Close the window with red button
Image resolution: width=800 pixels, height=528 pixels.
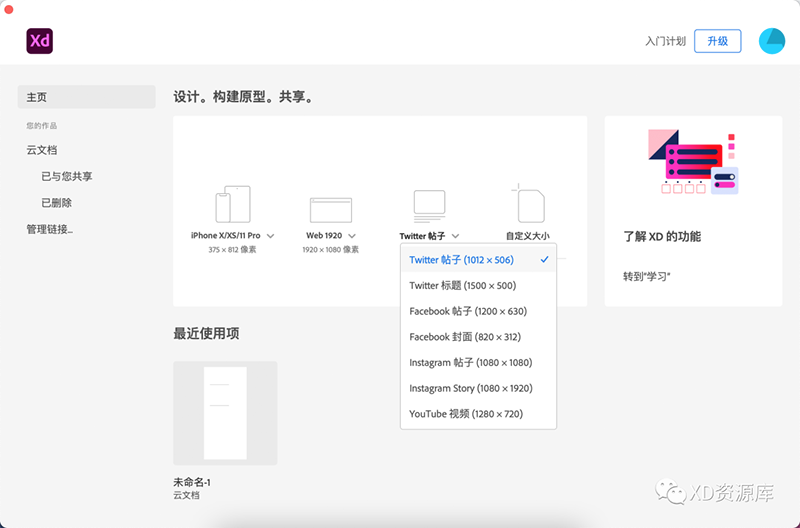[8, 9]
